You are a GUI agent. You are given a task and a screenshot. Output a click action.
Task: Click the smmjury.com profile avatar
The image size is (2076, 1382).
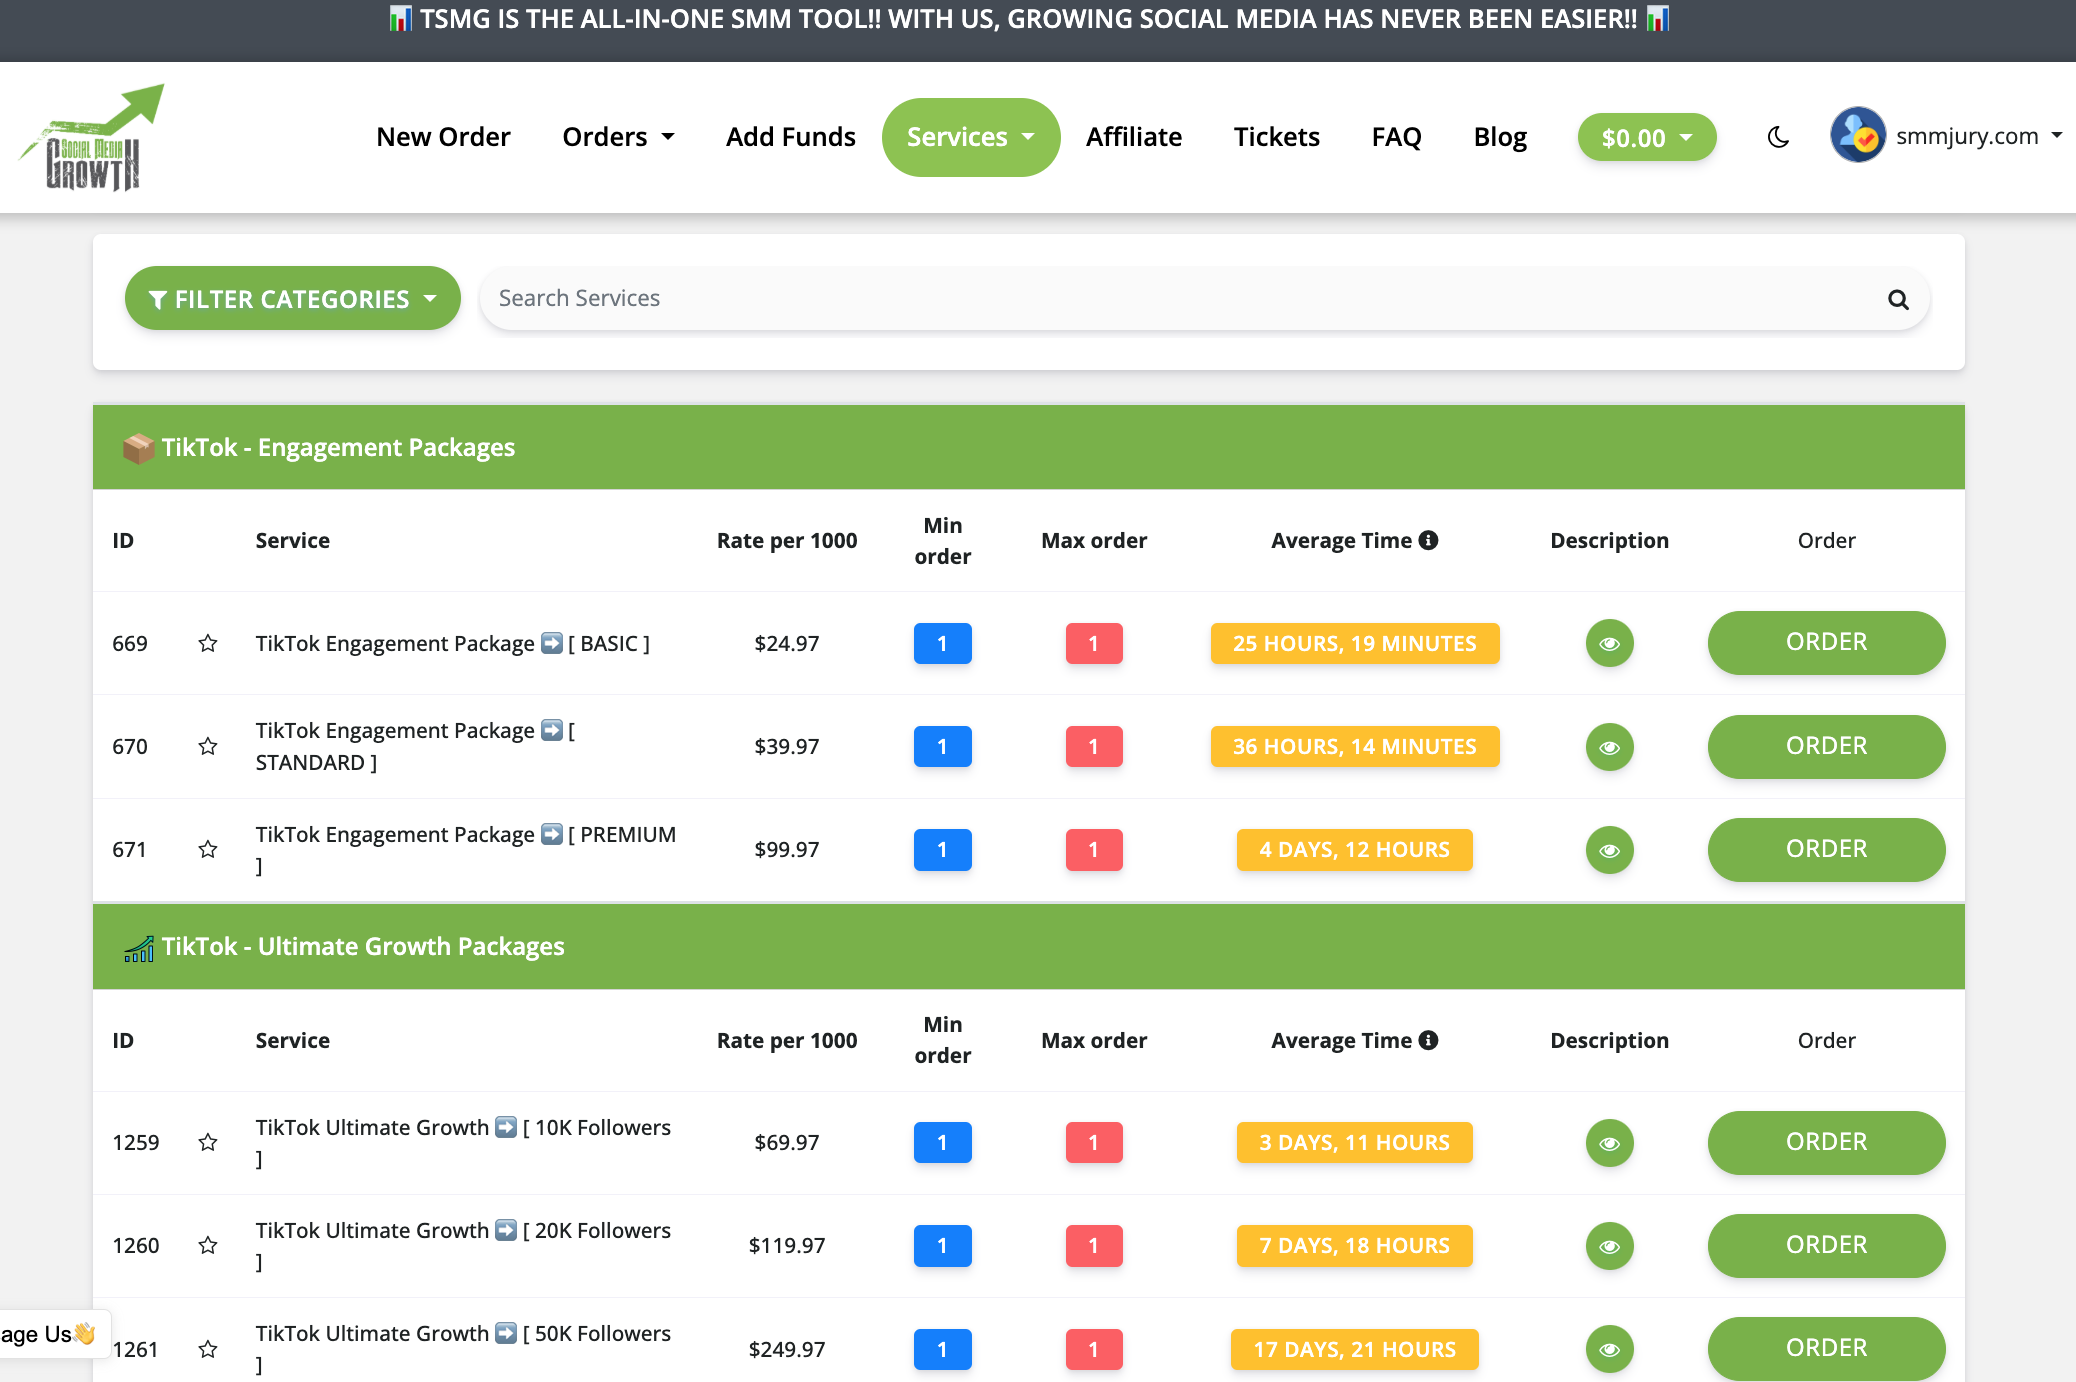click(x=1858, y=135)
